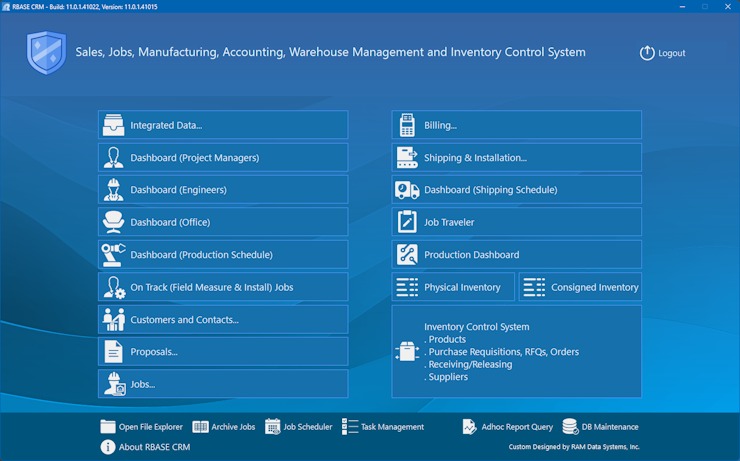This screenshot has width=740, height=461.
Task: Click the On Track jobs person-gear icon
Action: point(114,287)
